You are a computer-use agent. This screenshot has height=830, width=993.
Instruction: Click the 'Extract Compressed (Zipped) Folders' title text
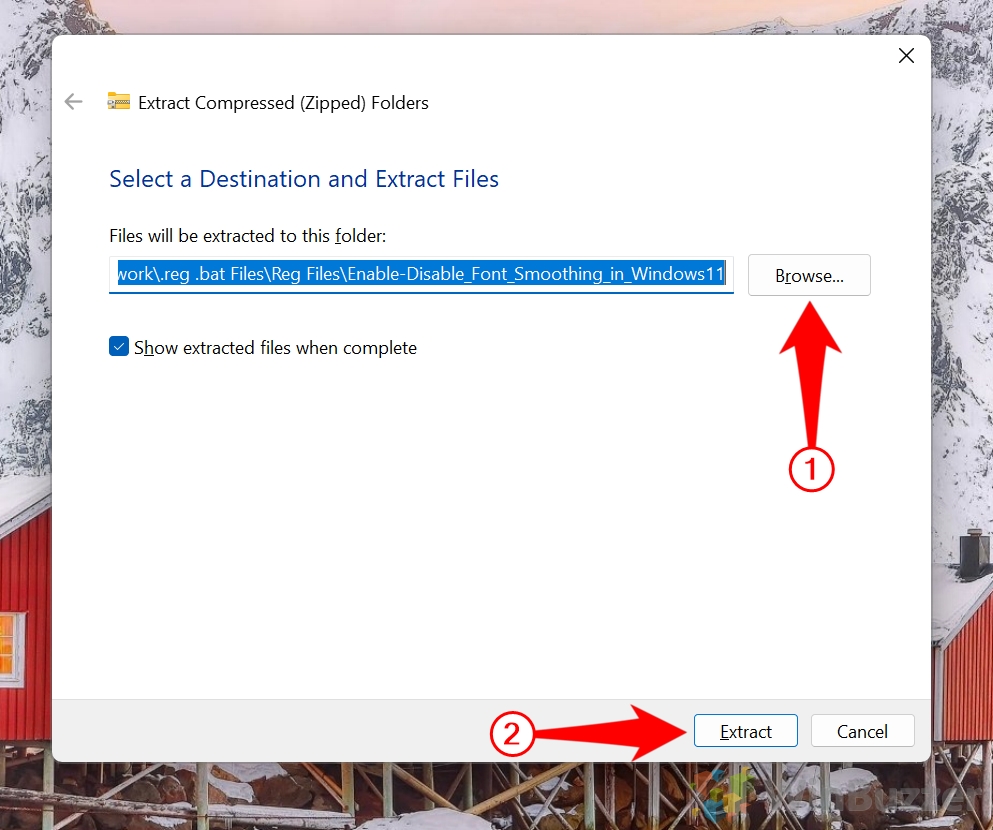click(x=283, y=103)
